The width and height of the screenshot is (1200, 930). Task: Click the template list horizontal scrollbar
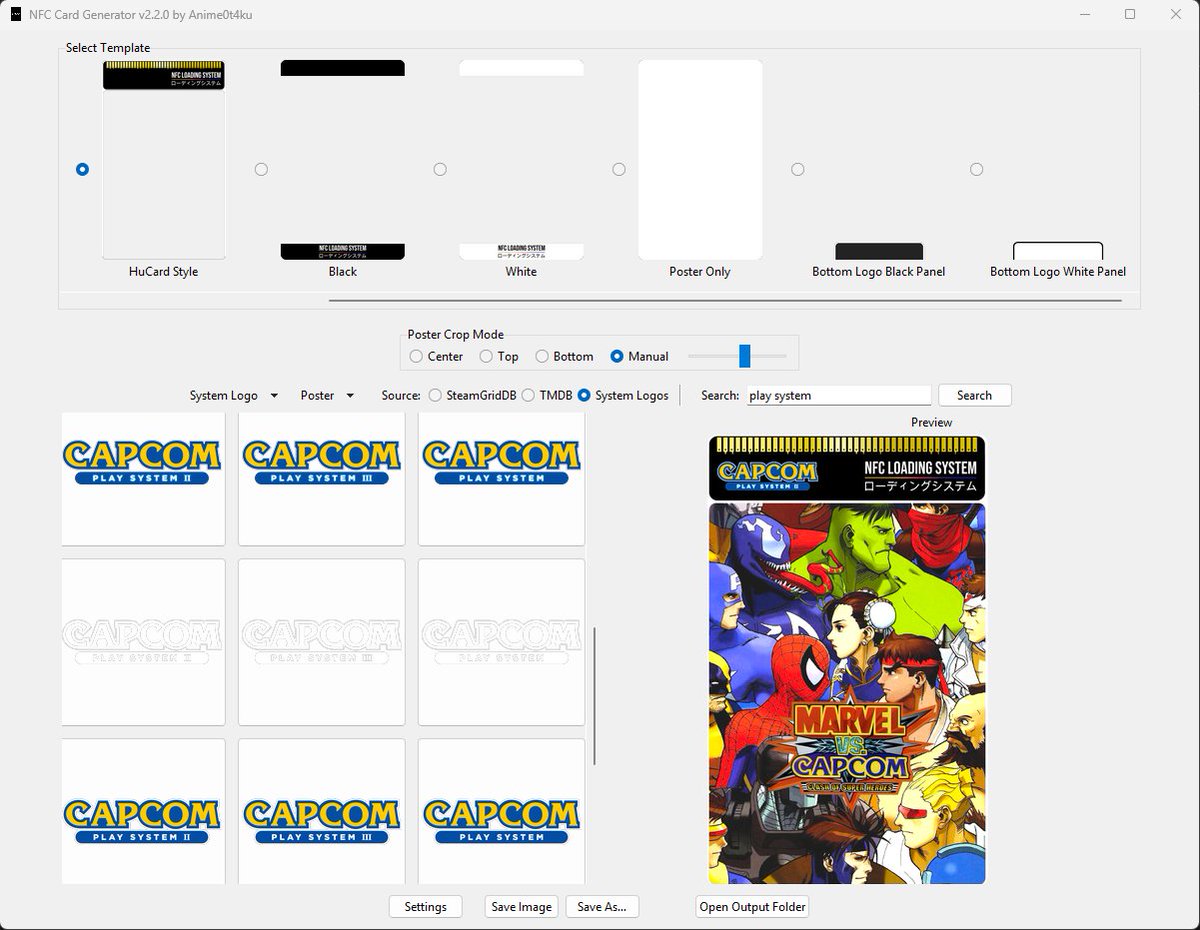725,299
